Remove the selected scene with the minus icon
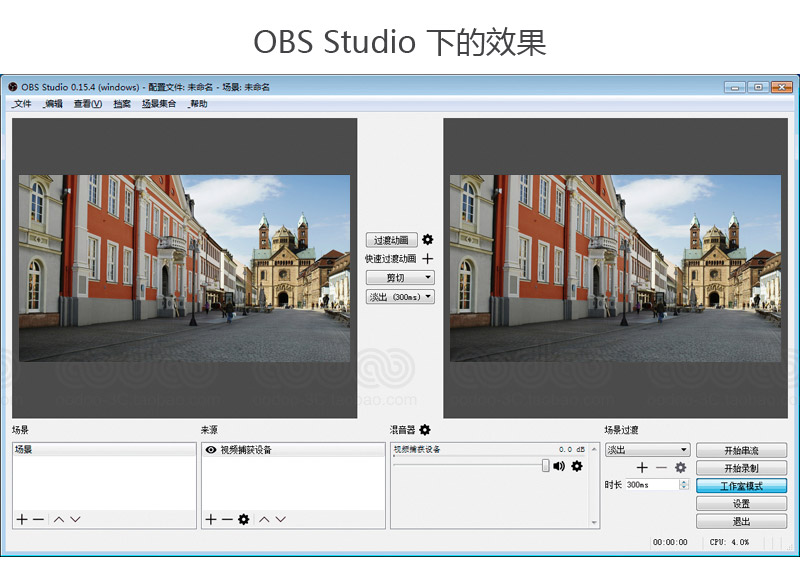The image size is (800, 578). click(x=38, y=519)
